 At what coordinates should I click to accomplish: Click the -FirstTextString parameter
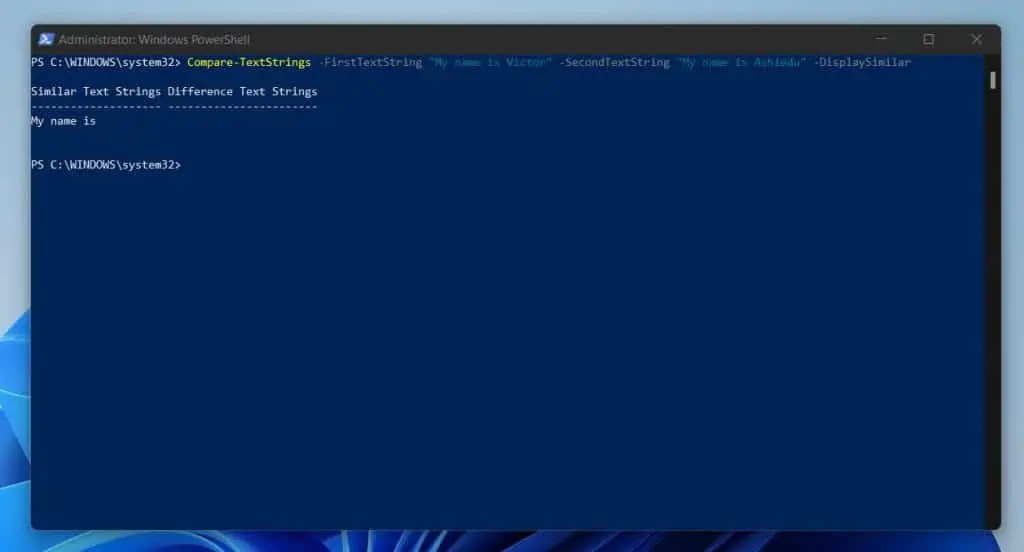[370, 62]
